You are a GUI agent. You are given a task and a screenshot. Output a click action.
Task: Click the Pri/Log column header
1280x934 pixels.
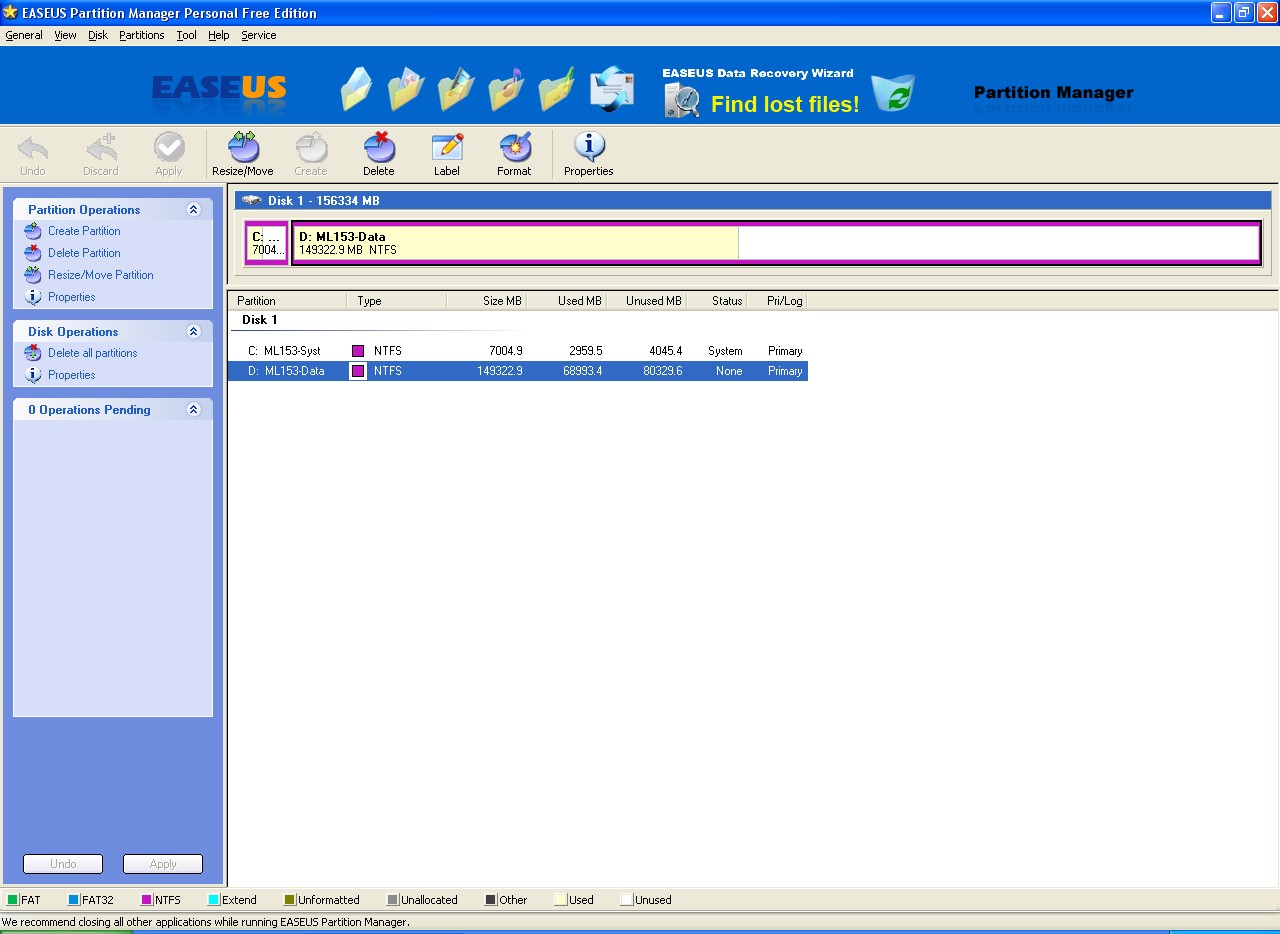tap(777, 301)
